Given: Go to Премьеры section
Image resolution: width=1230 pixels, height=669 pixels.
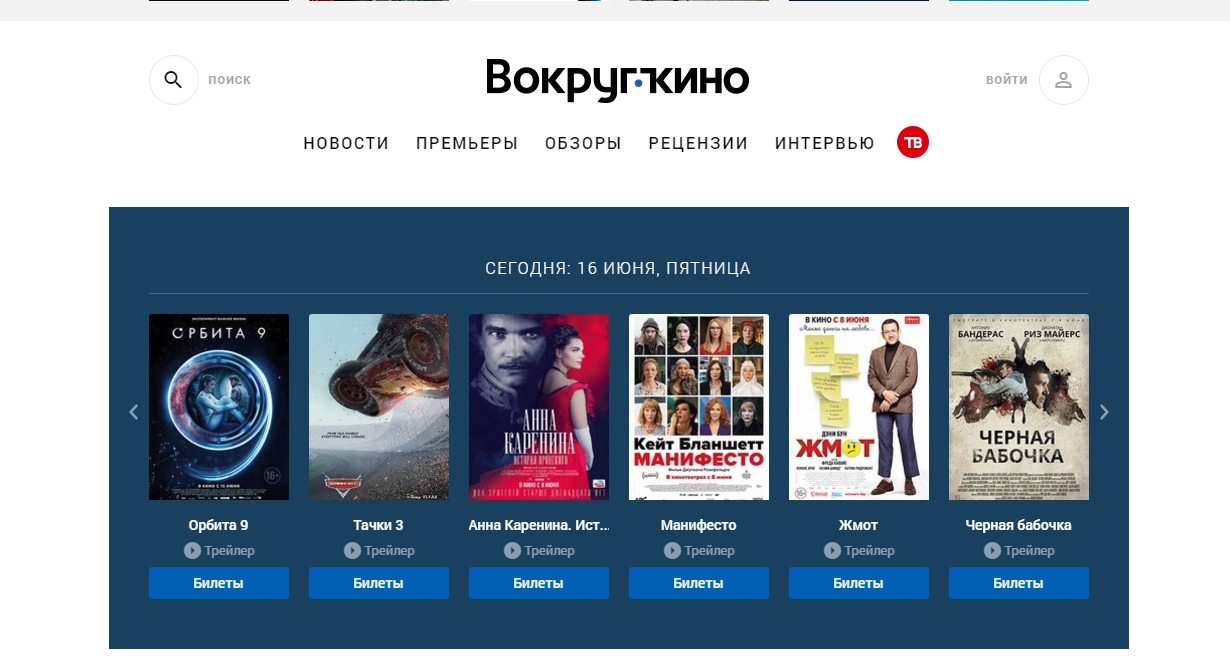Looking at the screenshot, I should [467, 143].
